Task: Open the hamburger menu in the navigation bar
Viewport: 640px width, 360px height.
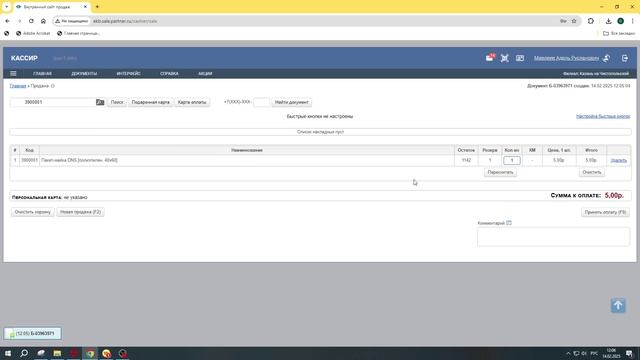Action: (x=13, y=73)
